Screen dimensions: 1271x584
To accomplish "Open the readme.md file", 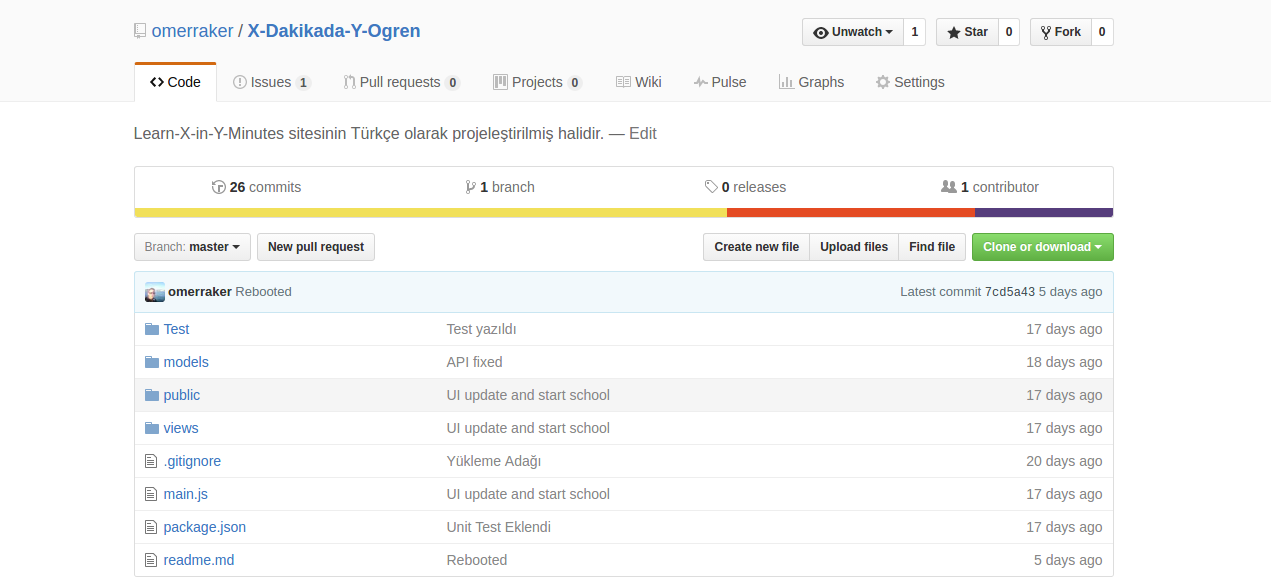I will (199, 560).
